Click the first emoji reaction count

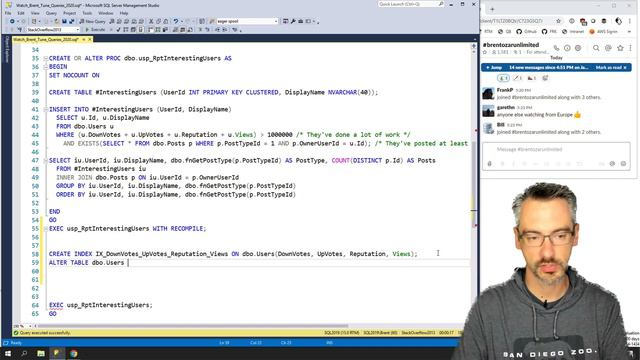[x=503, y=78]
